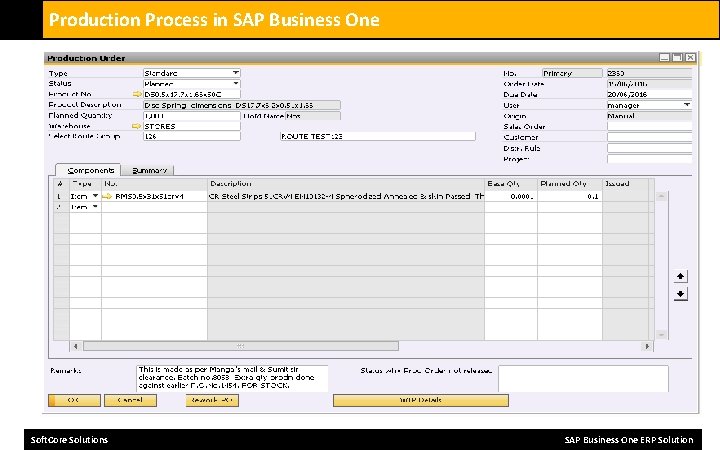The height and width of the screenshot is (450, 720).
Task: Move the selected row down with the down-arrow button
Action: [681, 294]
